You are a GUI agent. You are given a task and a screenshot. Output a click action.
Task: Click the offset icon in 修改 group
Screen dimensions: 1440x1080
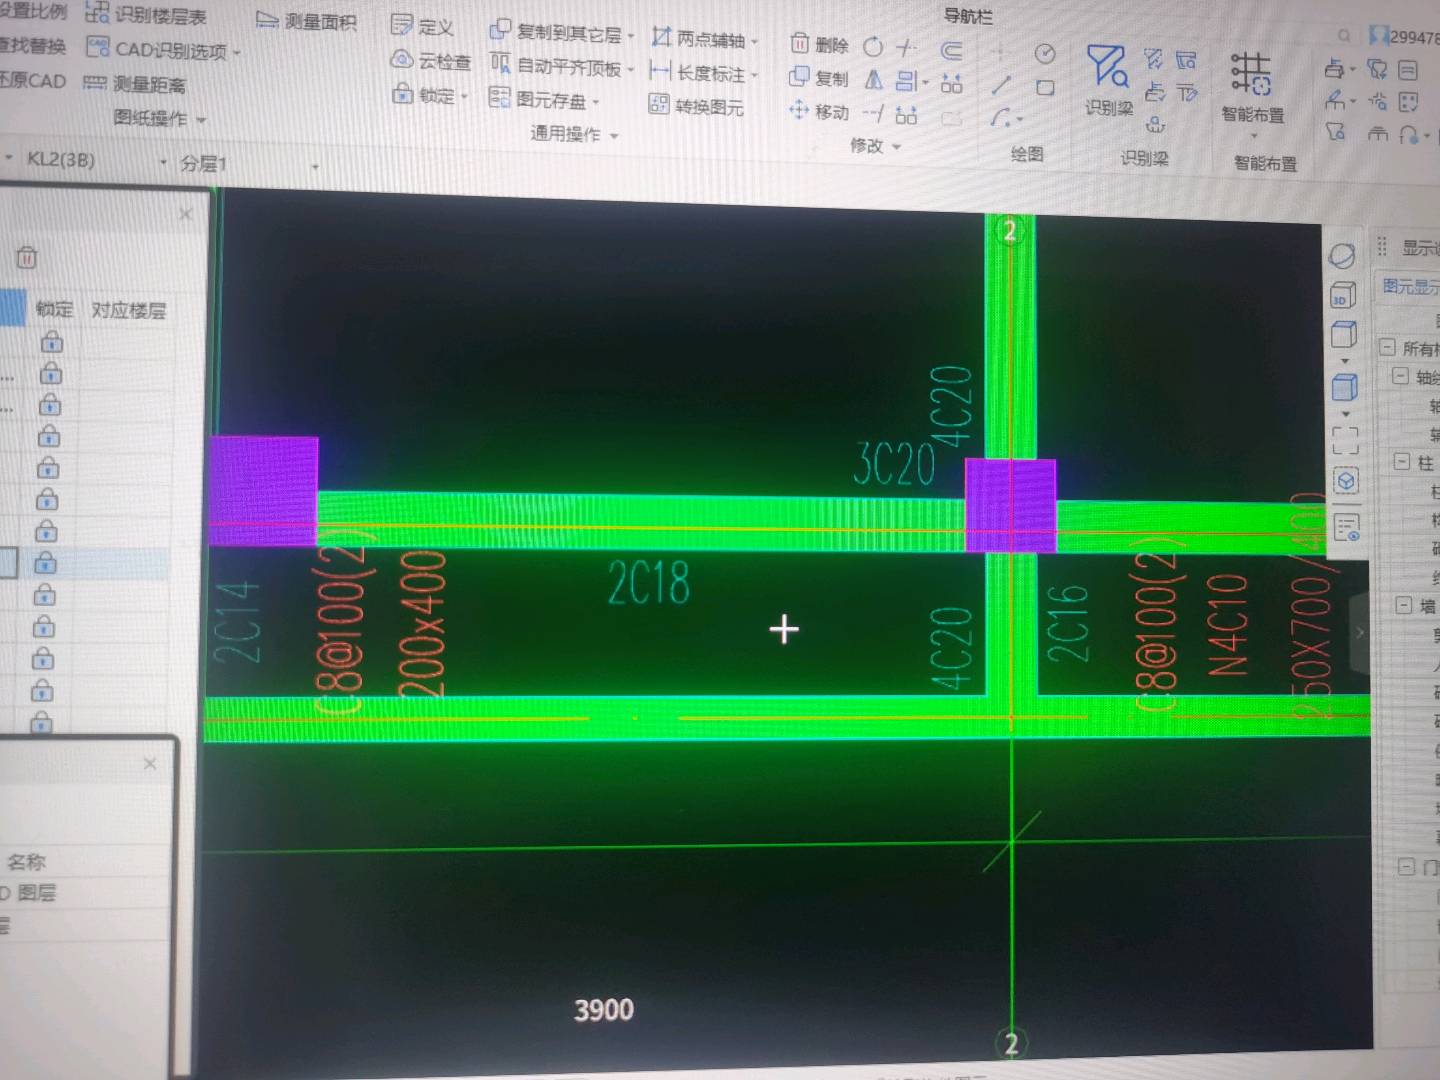click(951, 49)
